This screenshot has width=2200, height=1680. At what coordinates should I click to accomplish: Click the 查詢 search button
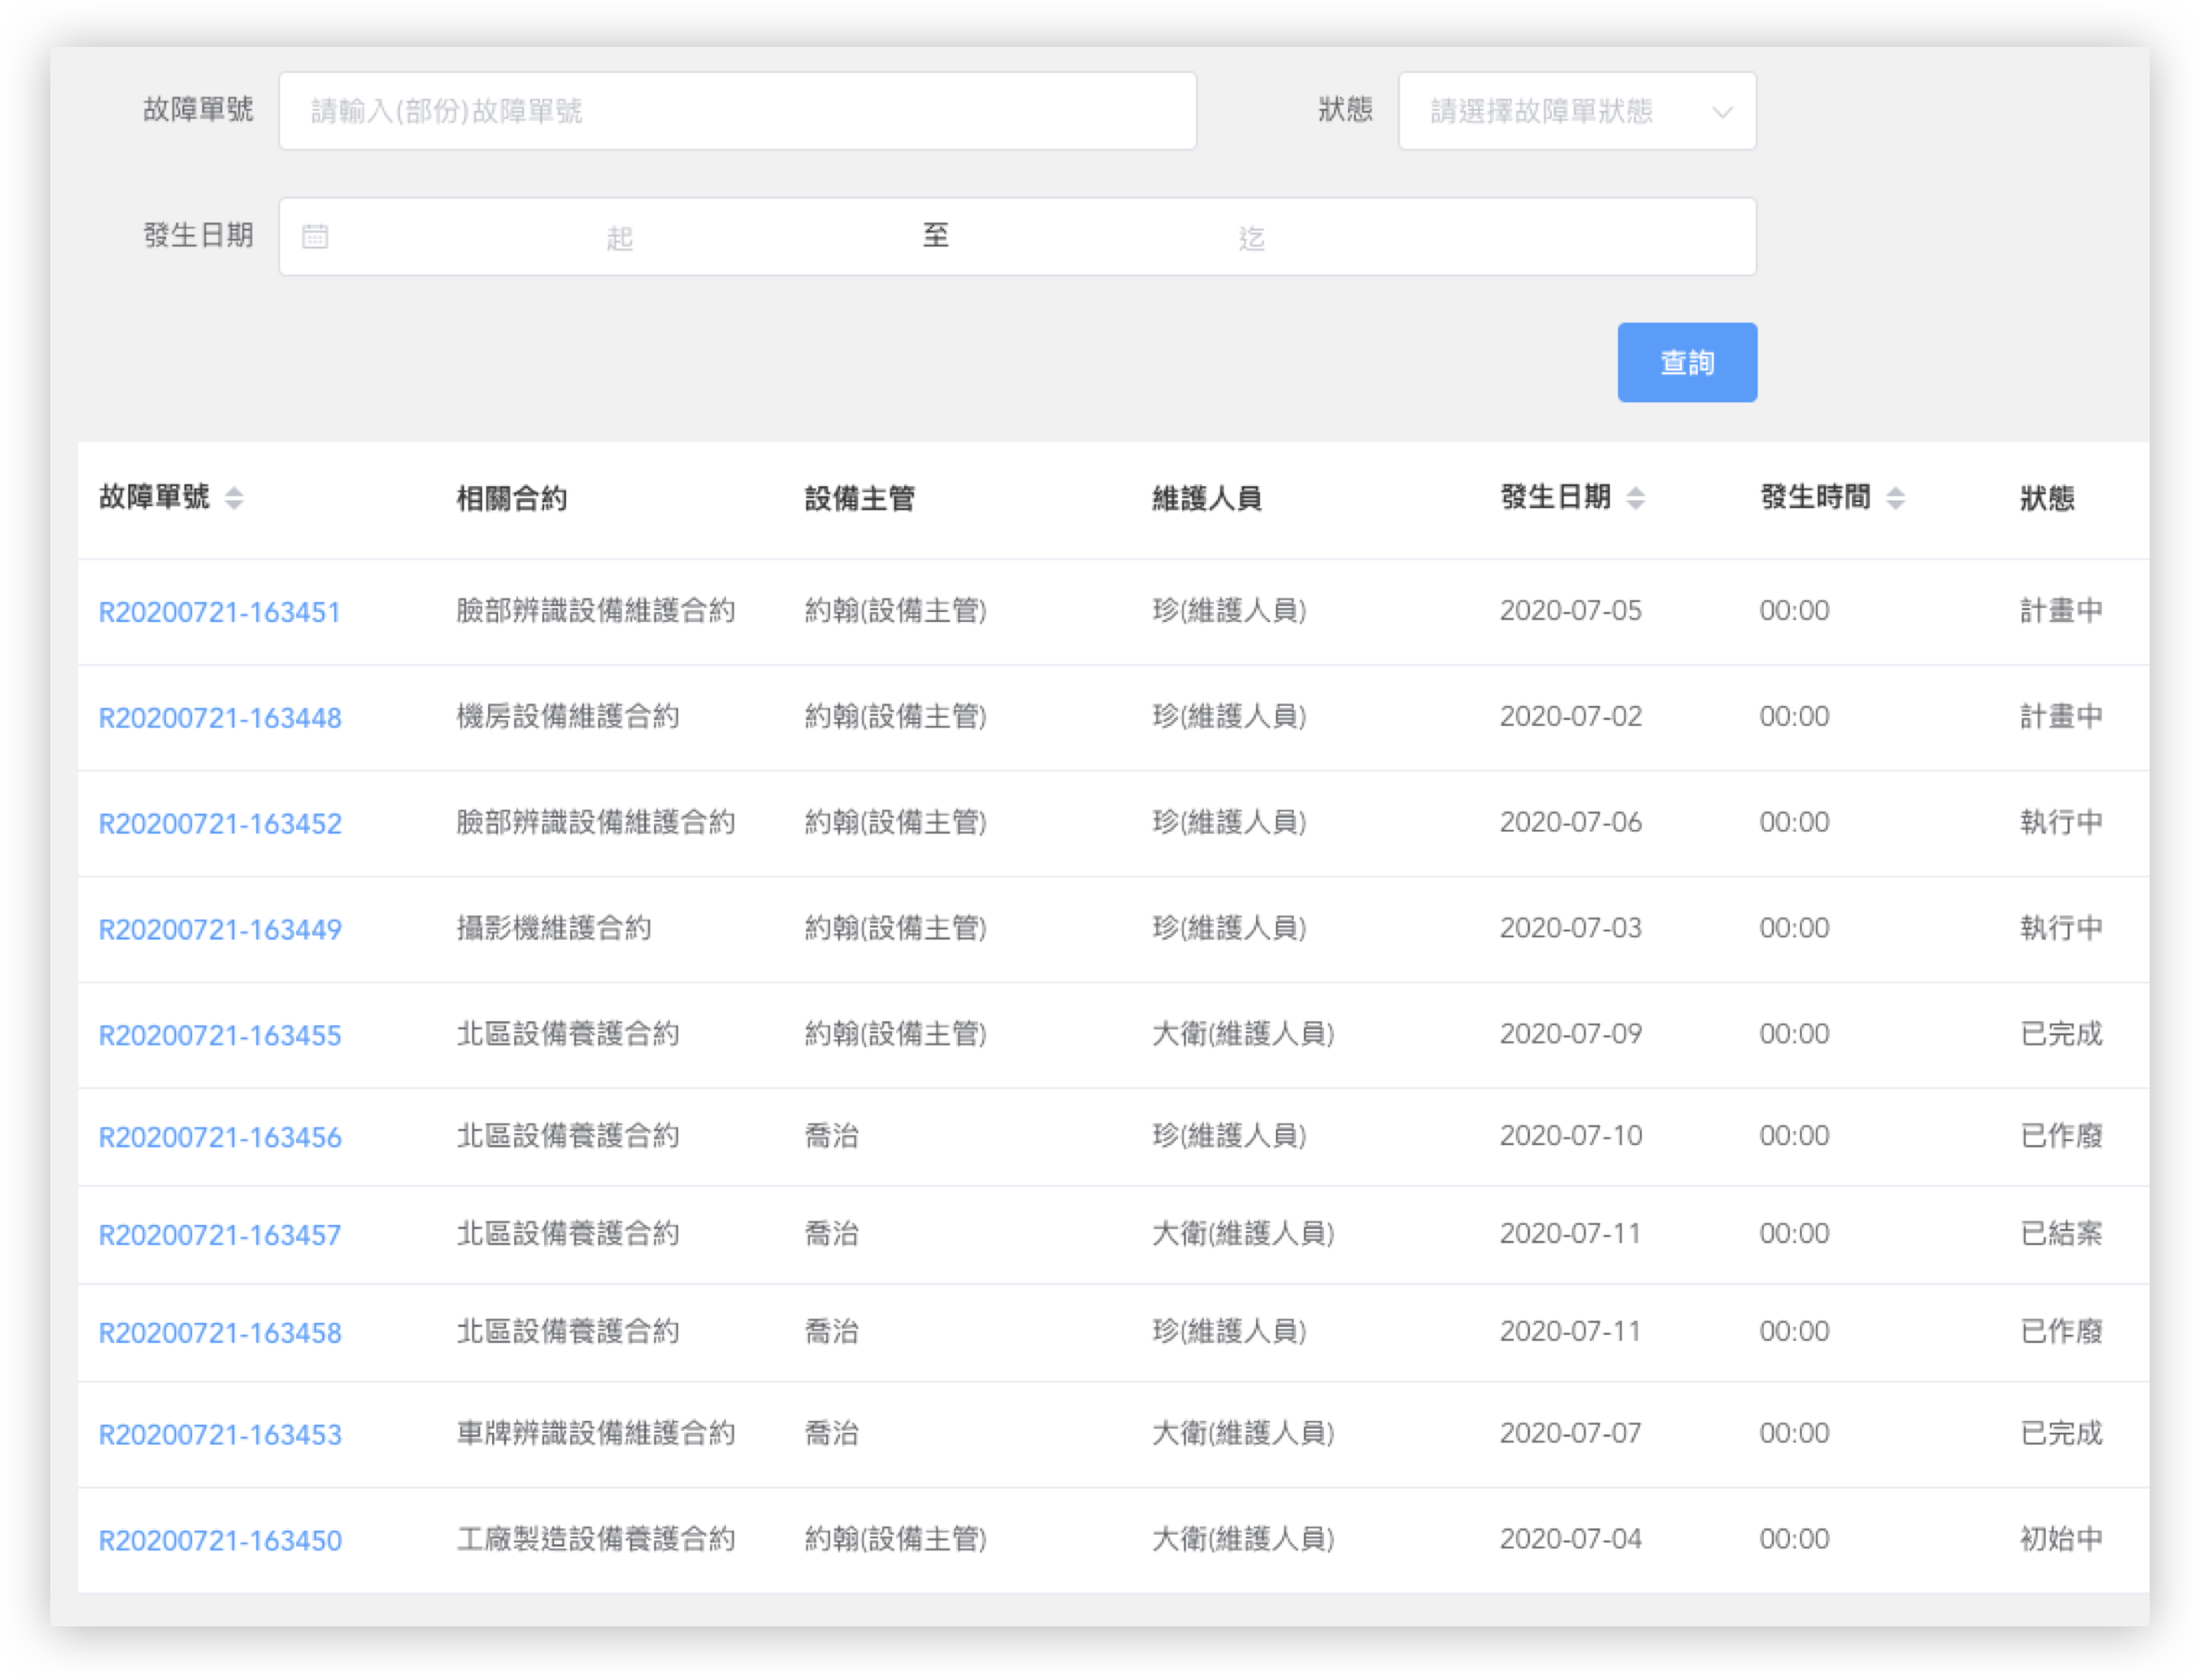tap(1687, 362)
